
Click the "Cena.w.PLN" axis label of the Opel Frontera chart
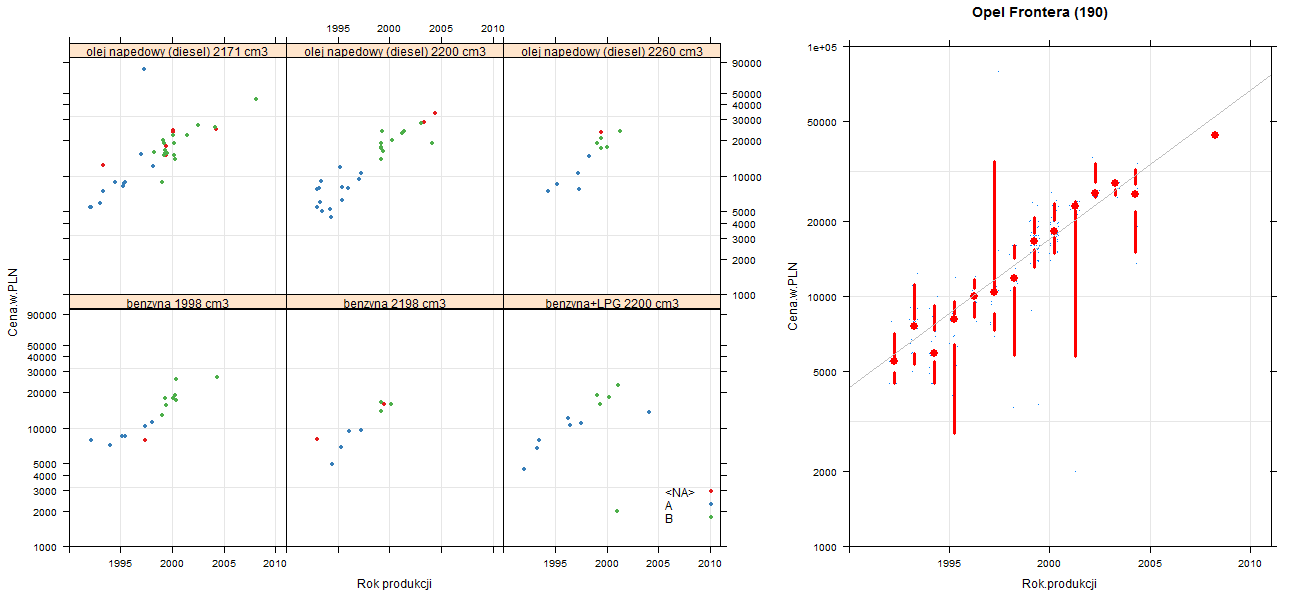(793, 296)
